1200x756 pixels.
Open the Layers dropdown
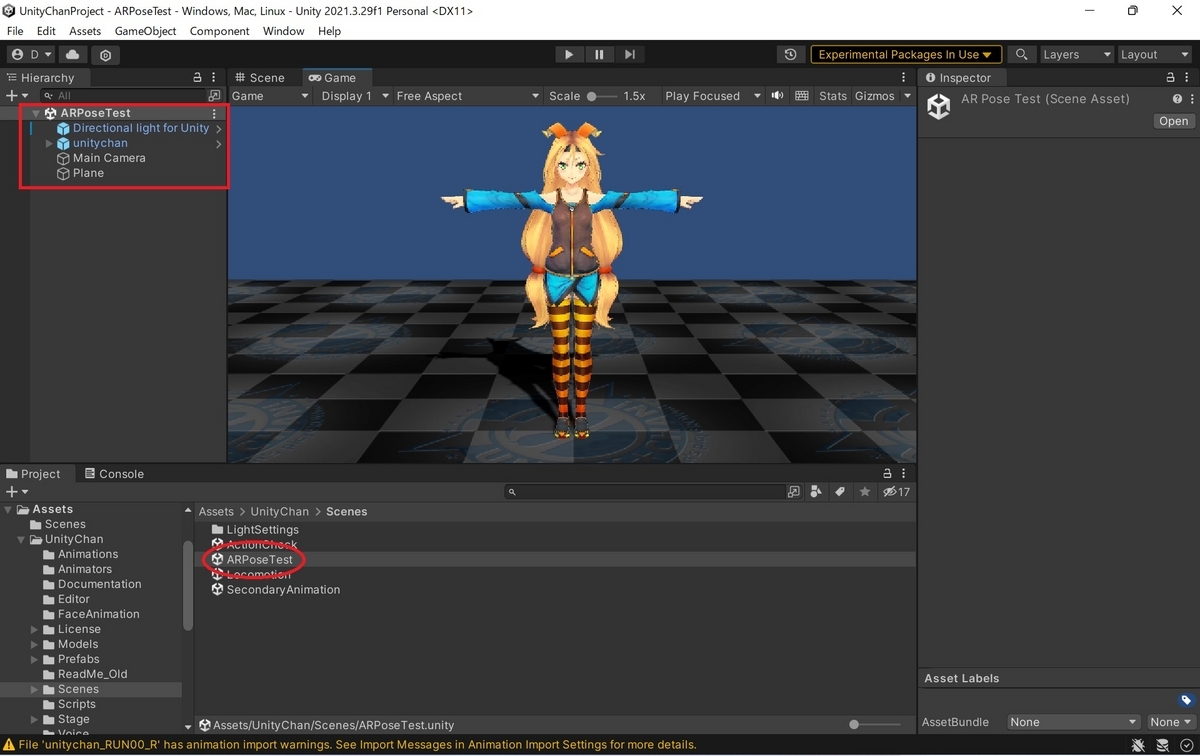(x=1076, y=55)
